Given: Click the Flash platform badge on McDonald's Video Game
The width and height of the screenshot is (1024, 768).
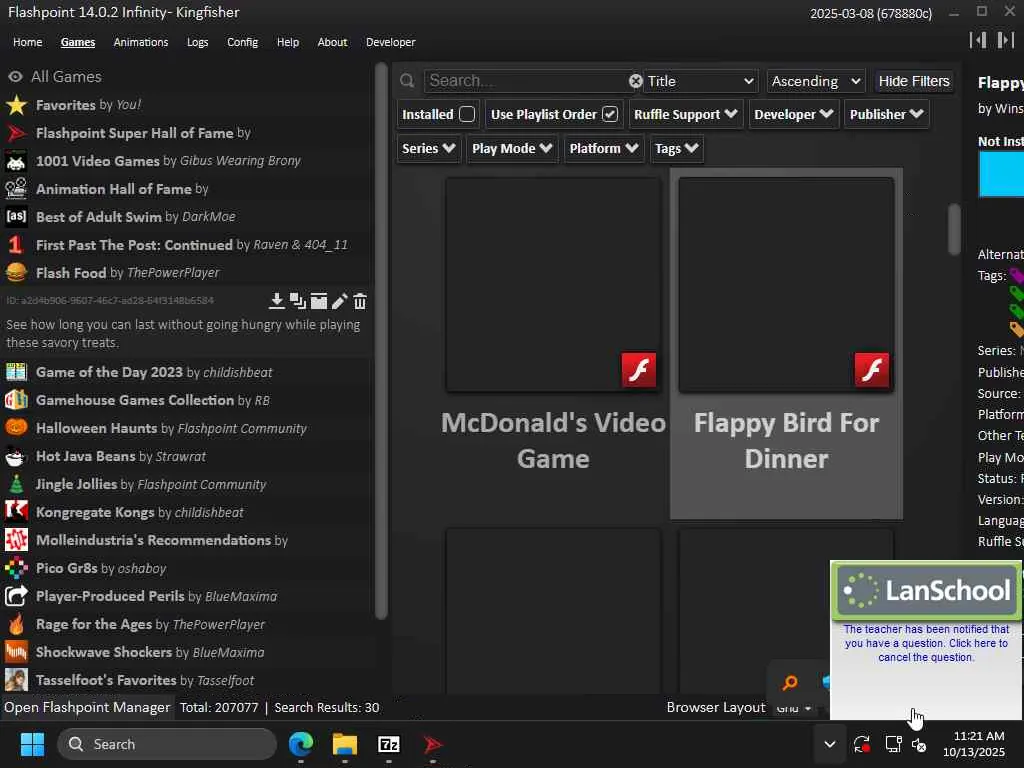Looking at the screenshot, I should 639,370.
